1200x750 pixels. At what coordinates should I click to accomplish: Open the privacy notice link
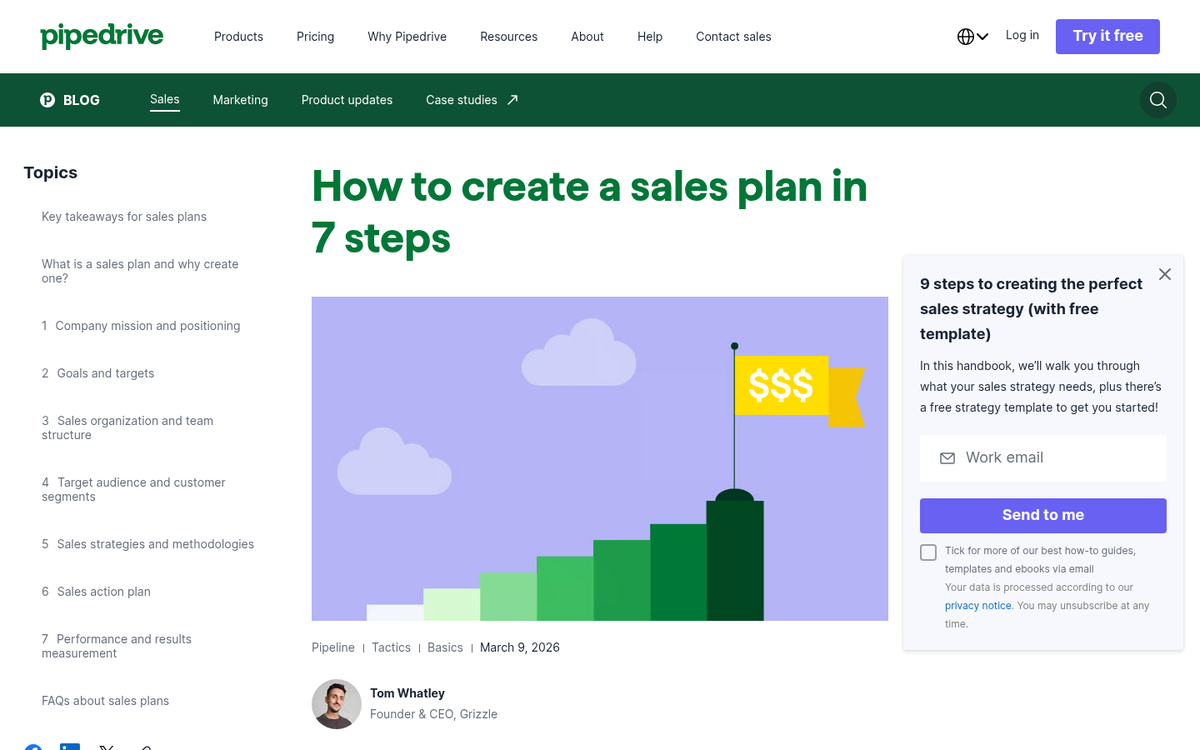[977, 605]
